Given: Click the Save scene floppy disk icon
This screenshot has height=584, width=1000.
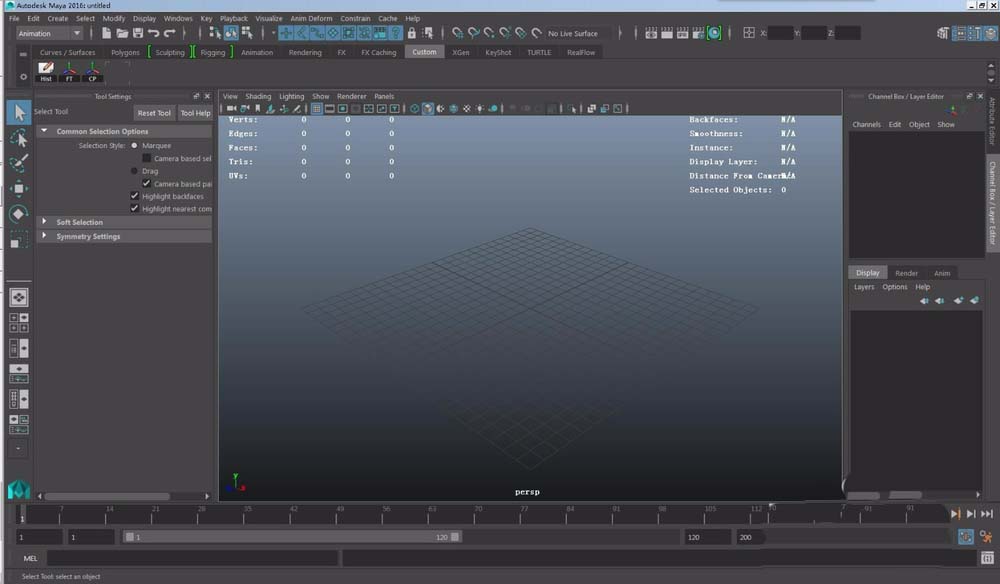Looking at the screenshot, I should [x=138, y=33].
